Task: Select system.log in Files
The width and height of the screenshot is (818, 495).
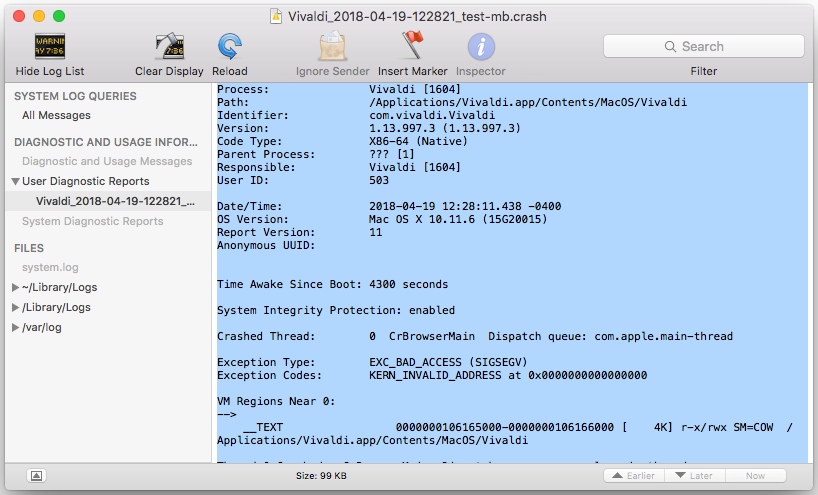Action: click(x=50, y=268)
